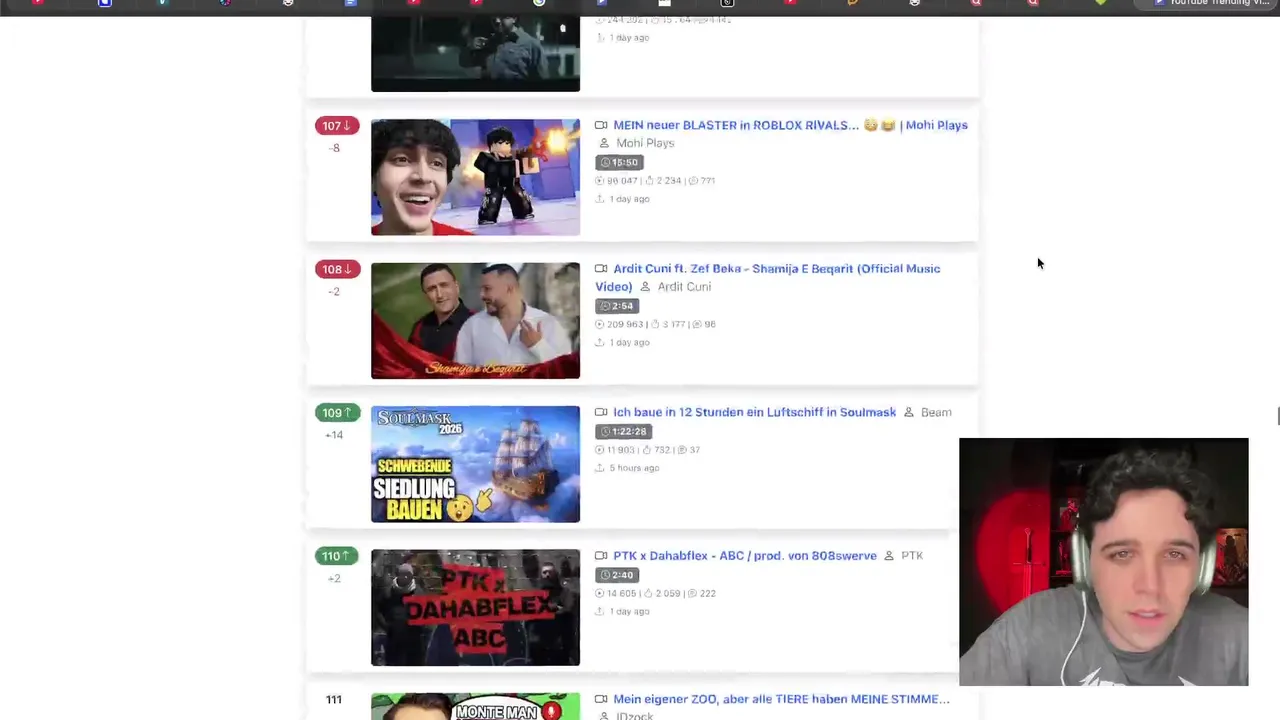Click the green rank badge 110
Viewport: 1280px width, 720px height.
[x=336, y=556]
